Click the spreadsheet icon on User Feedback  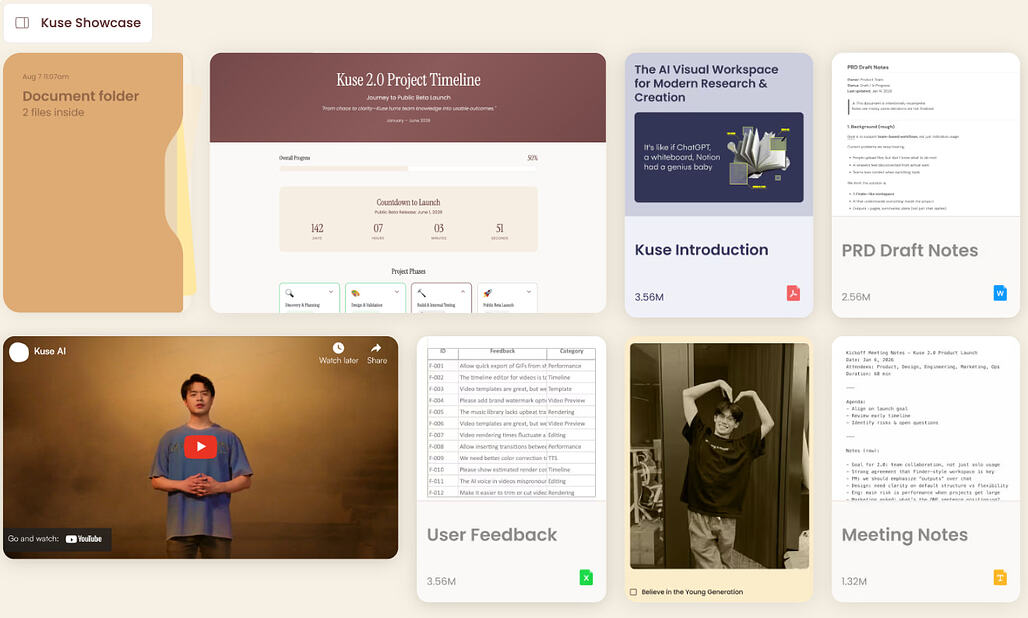point(586,577)
